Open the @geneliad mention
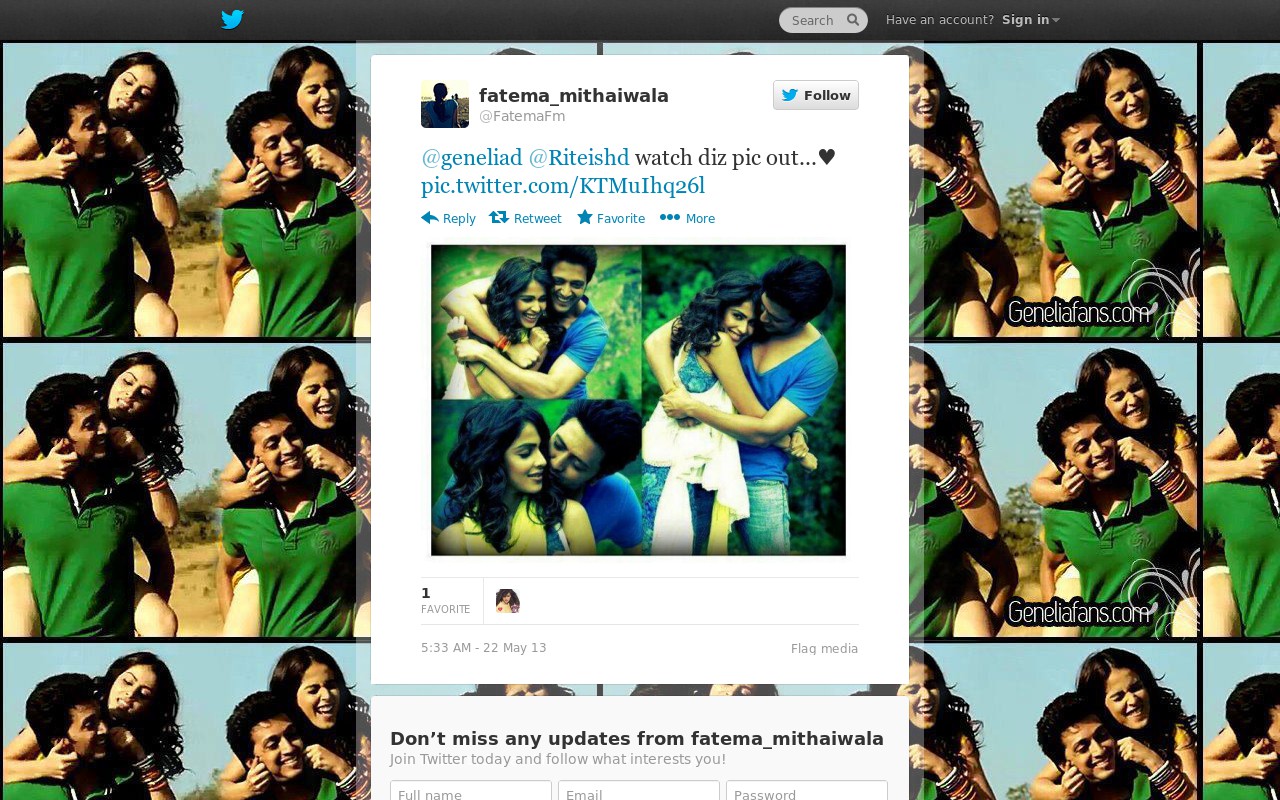Screen dimensions: 1280x800 (472, 157)
